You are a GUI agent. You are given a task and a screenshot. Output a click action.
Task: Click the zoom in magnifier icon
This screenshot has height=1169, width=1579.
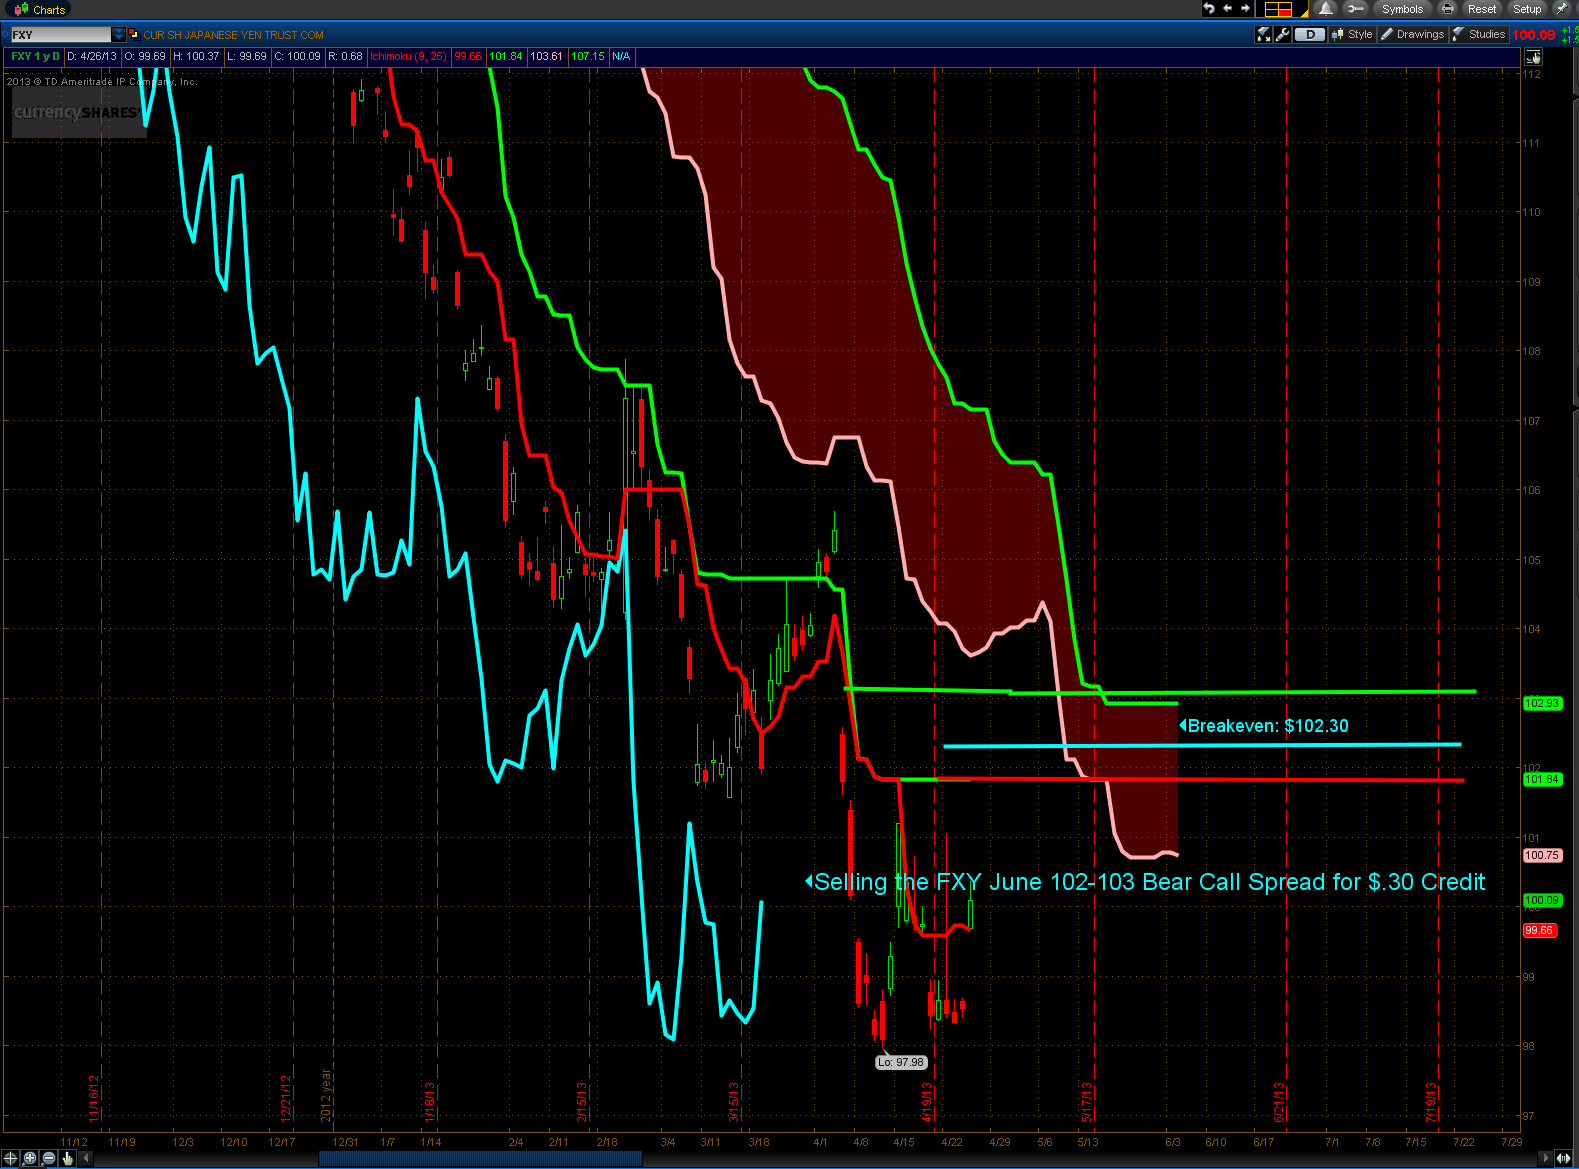click(30, 1158)
